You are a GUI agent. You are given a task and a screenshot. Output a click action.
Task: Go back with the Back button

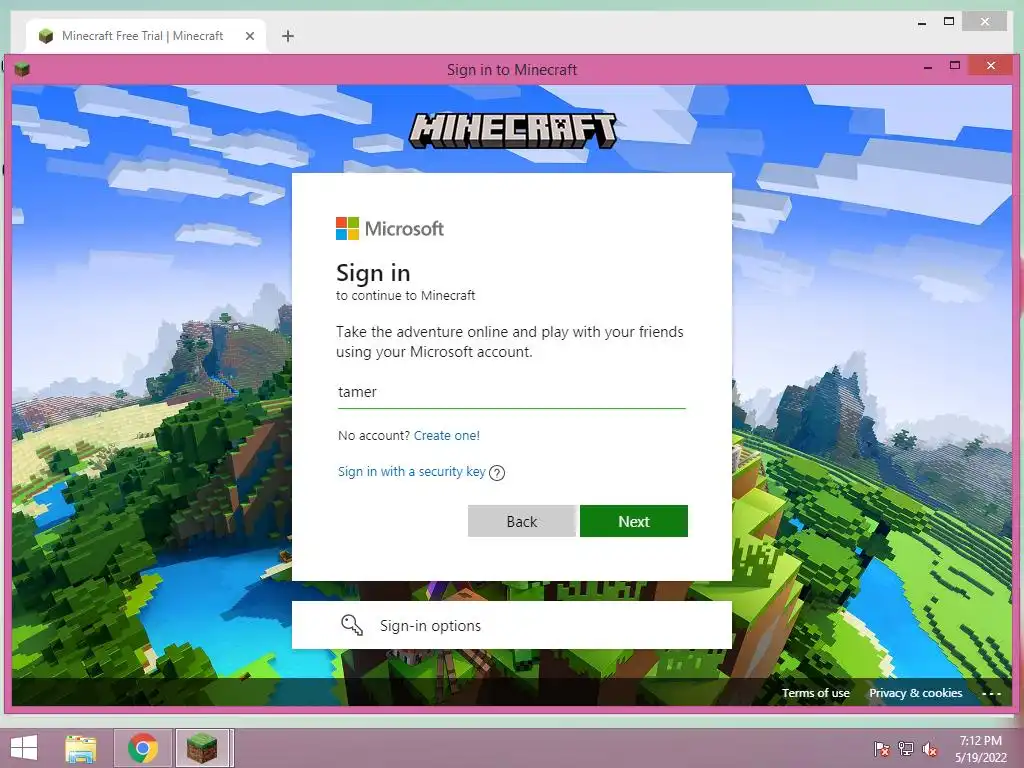click(x=522, y=521)
